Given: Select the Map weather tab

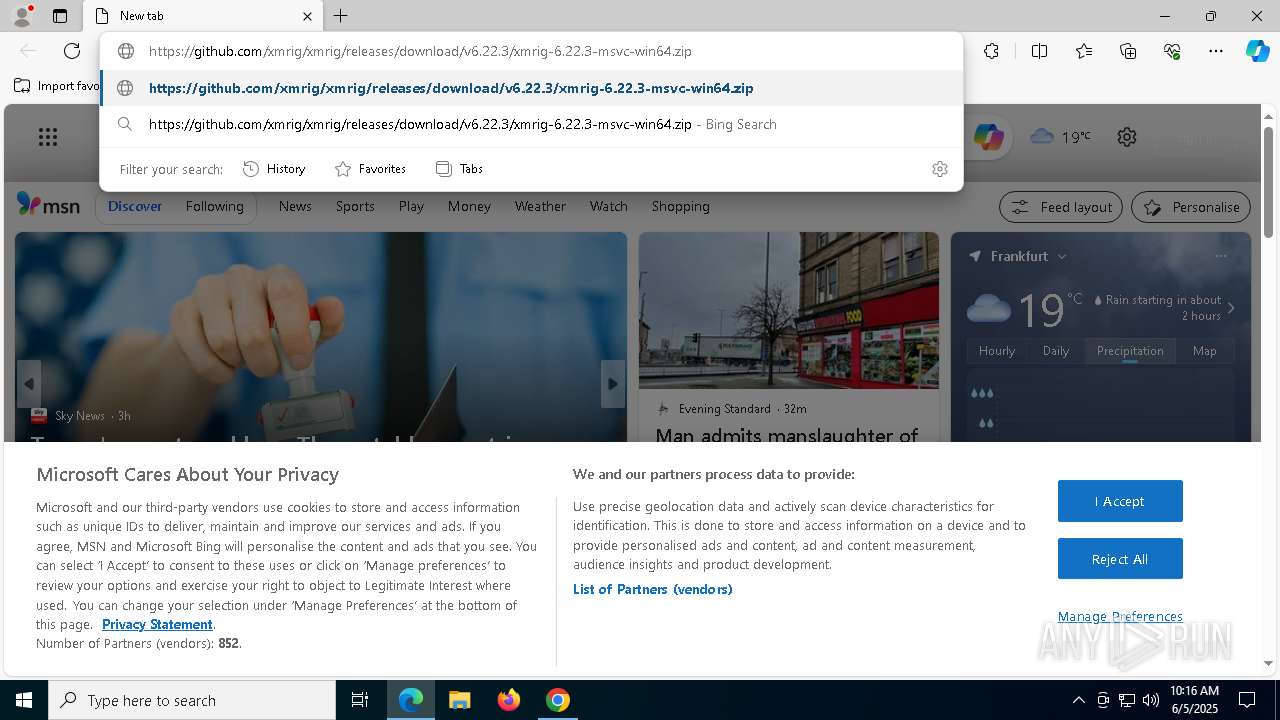Looking at the screenshot, I should pos(1205,351).
